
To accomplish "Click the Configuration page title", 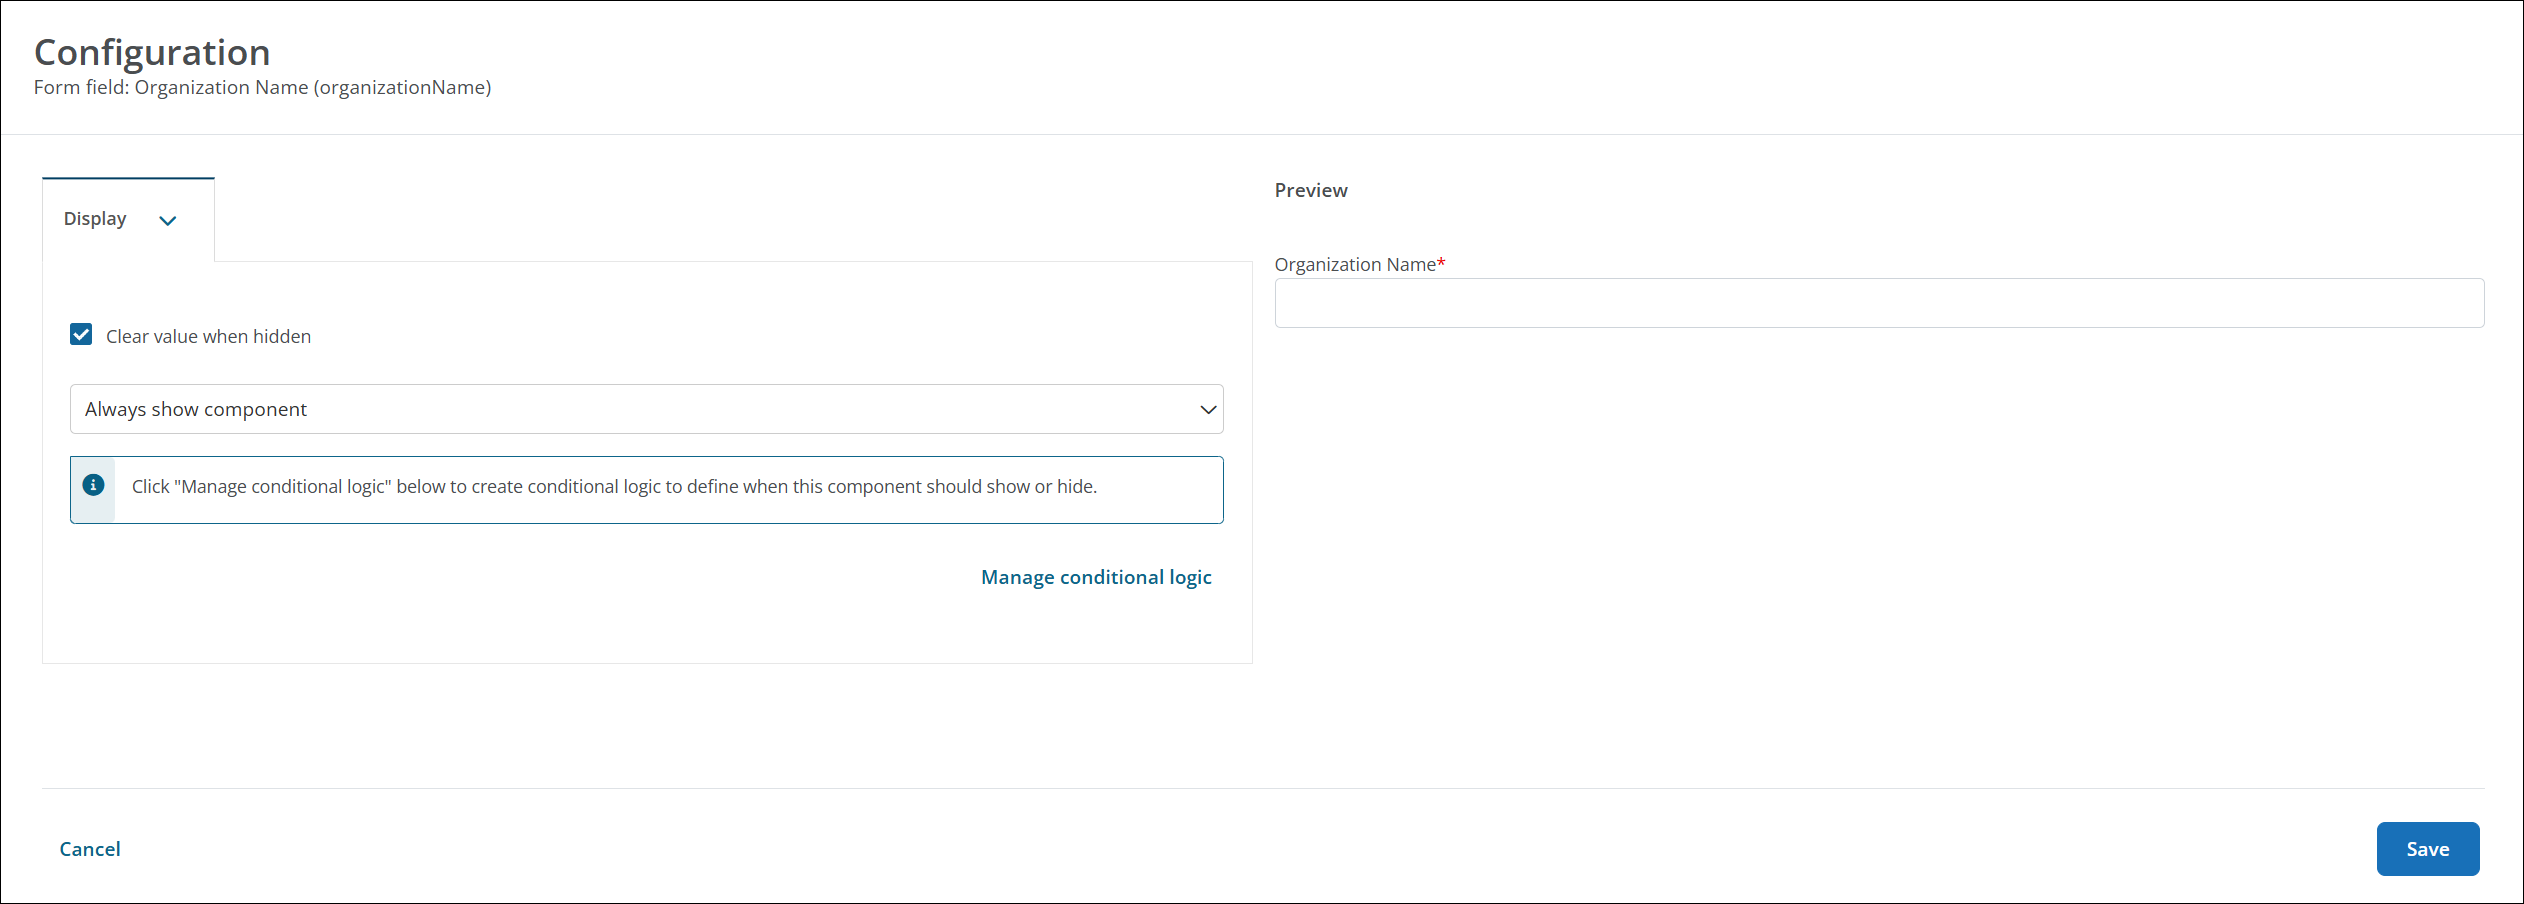I will coord(152,53).
